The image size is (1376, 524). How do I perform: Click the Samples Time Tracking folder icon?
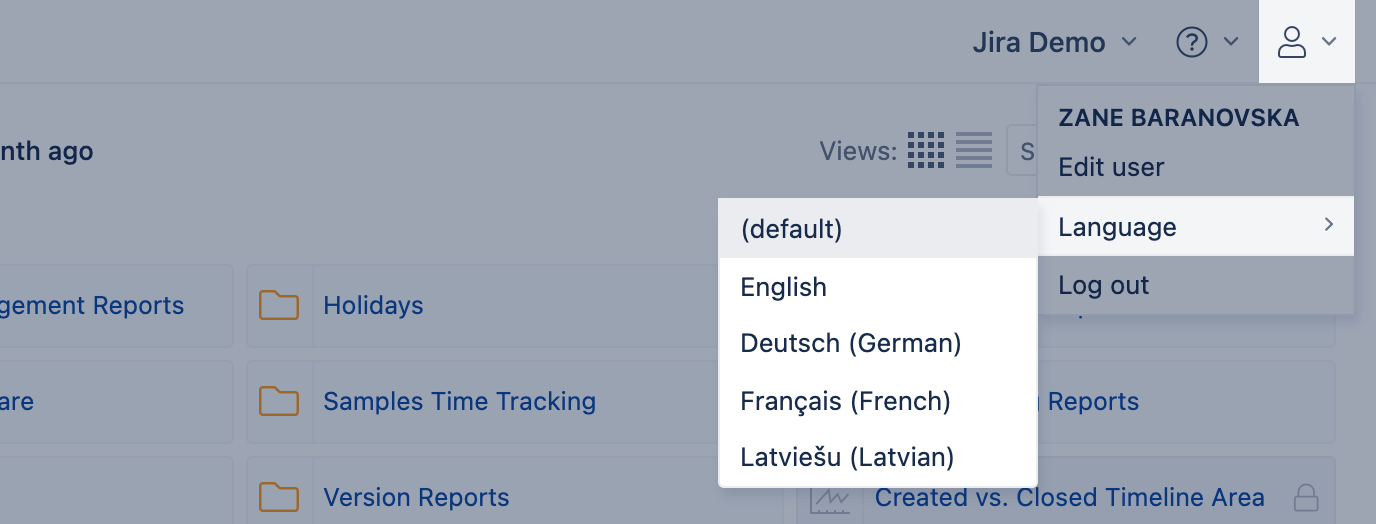coord(279,401)
